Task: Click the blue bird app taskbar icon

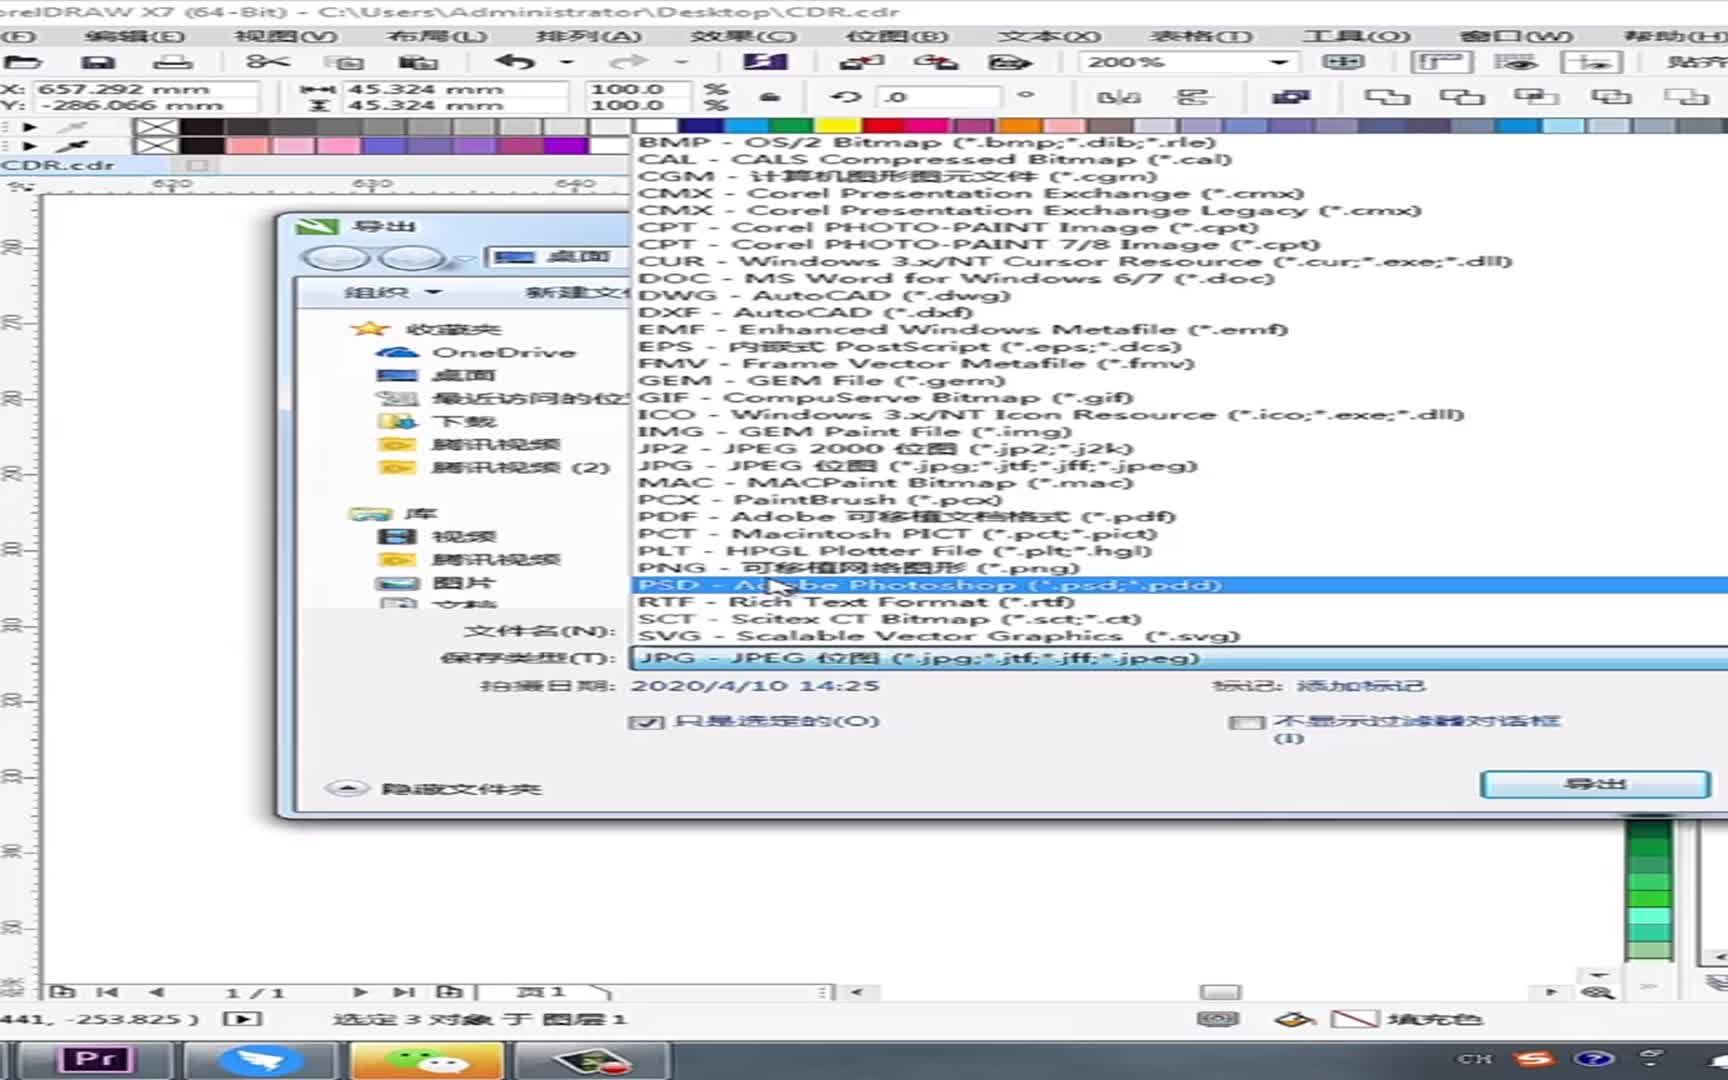Action: coord(260,1060)
